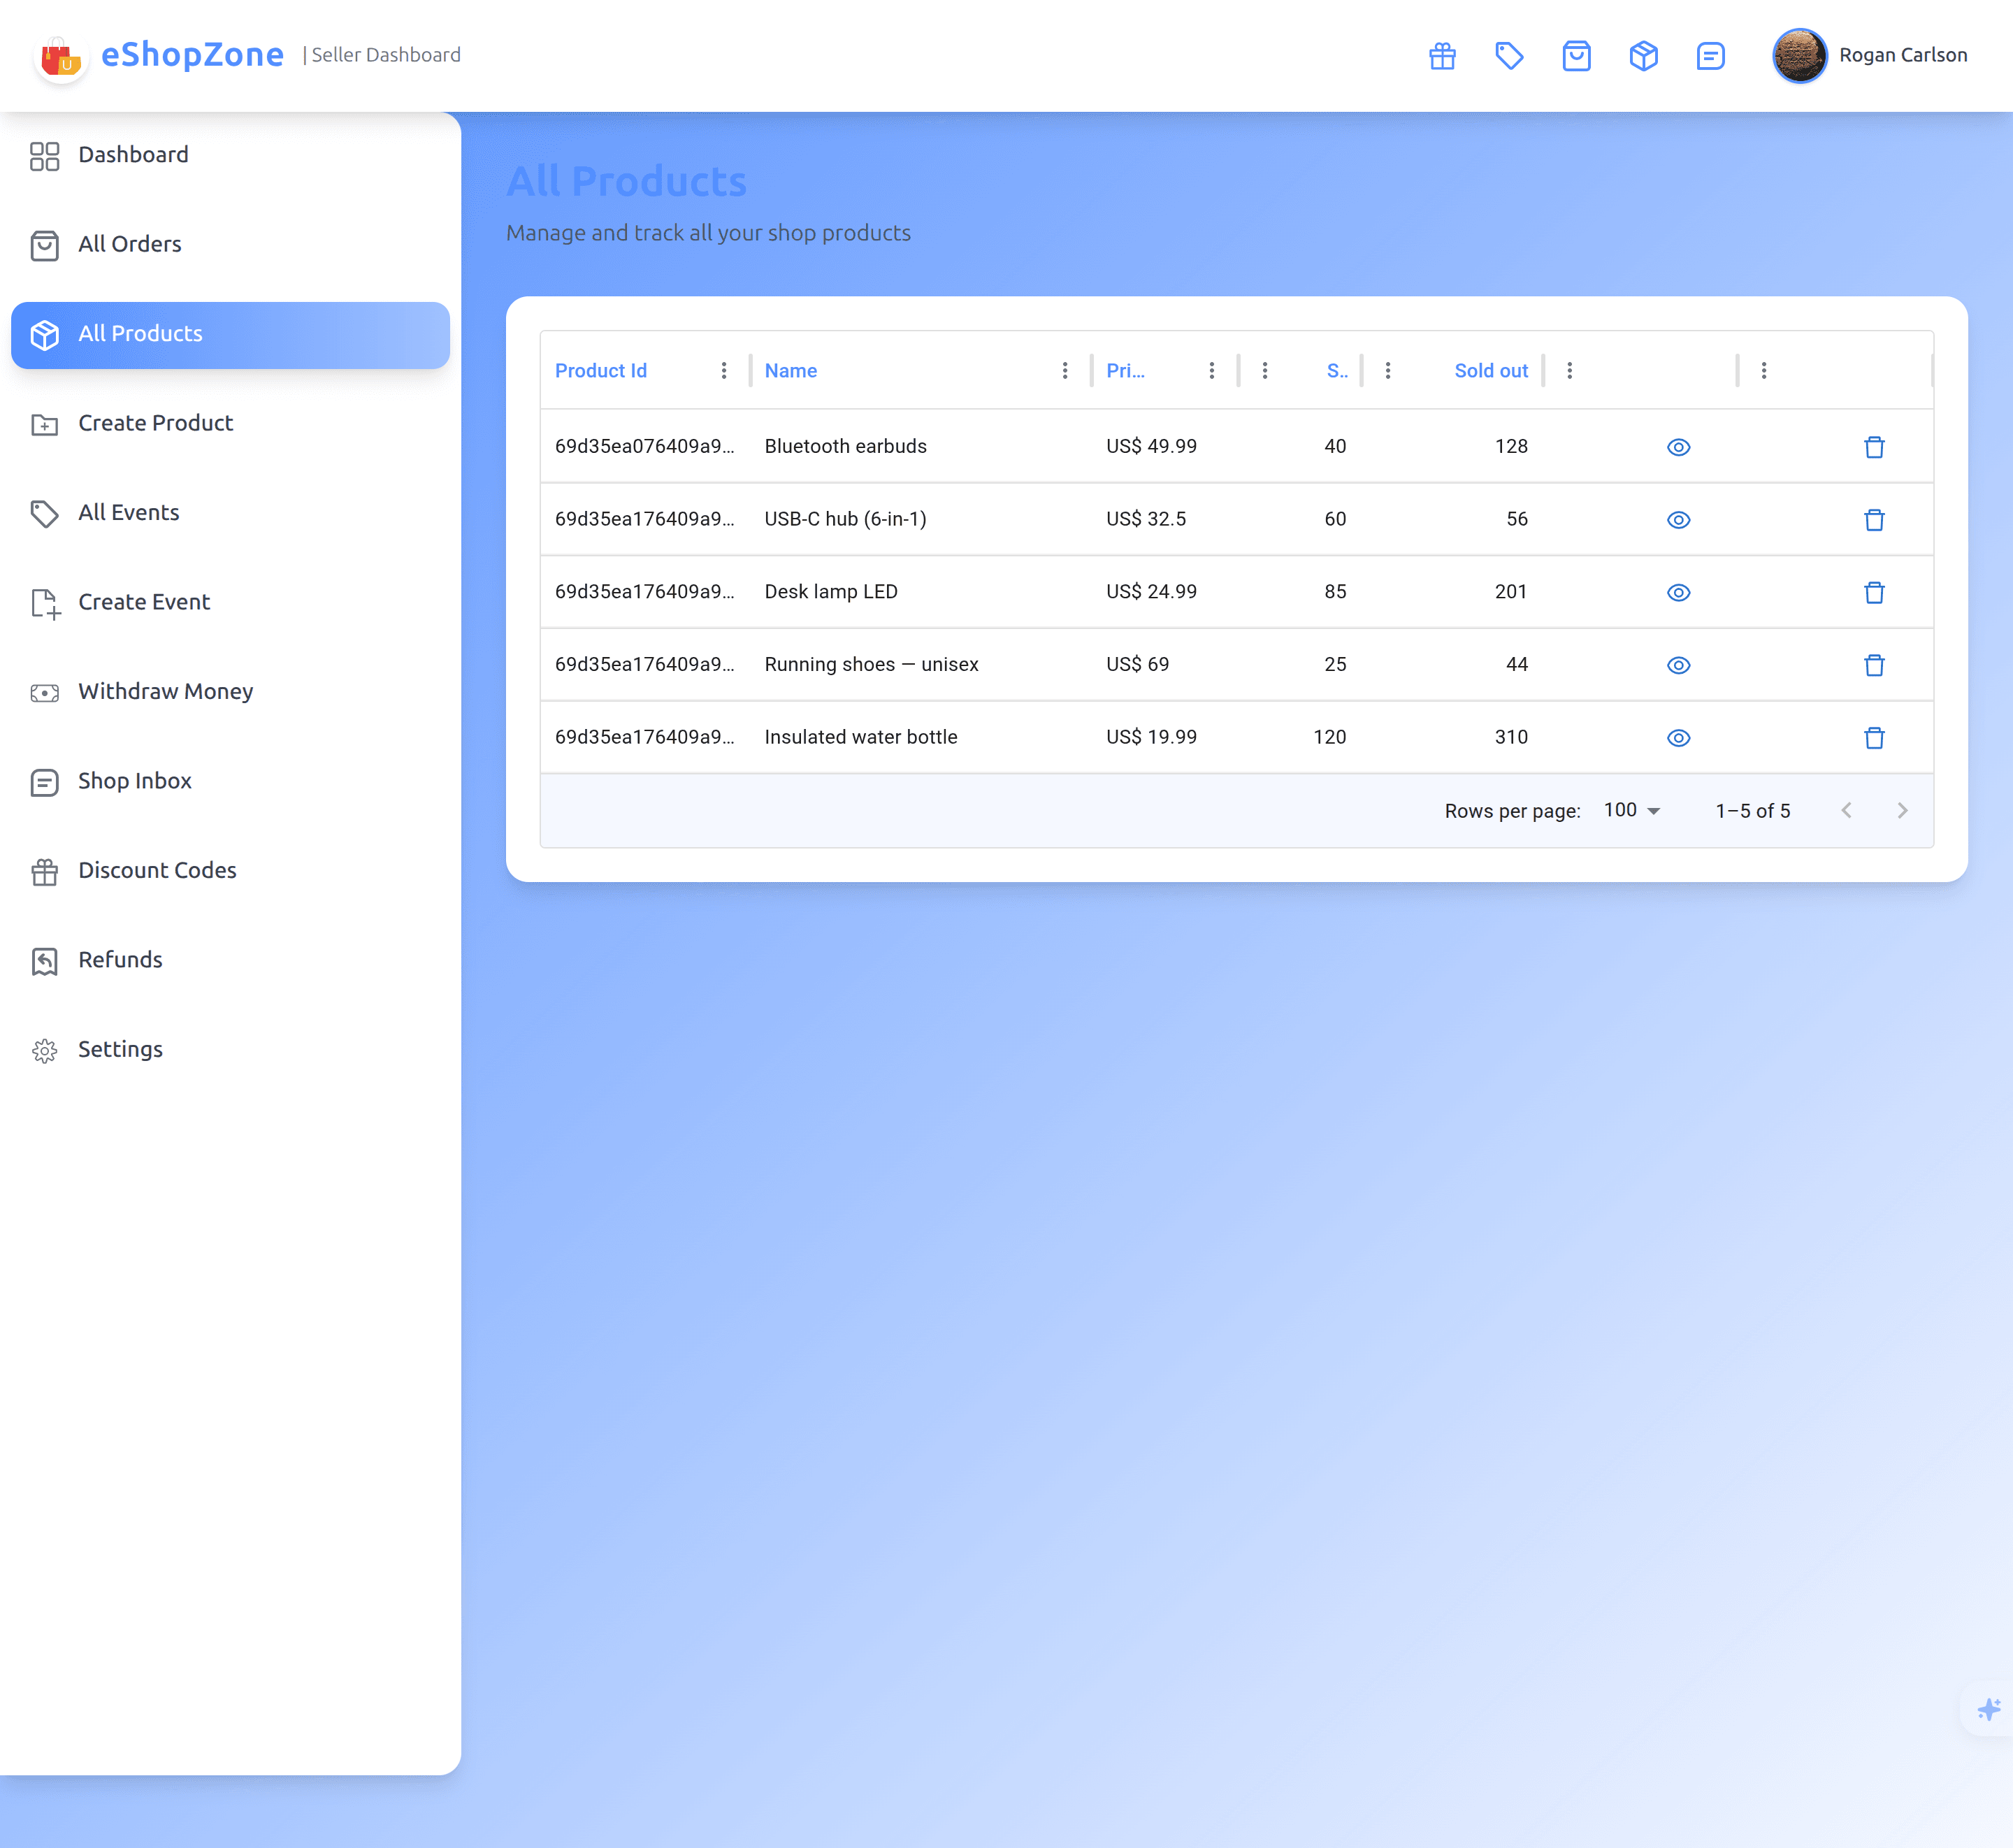Screen dimensions: 2013x1848
Task: Delete the Bluetooth earbuds product
Action: pos(1874,447)
